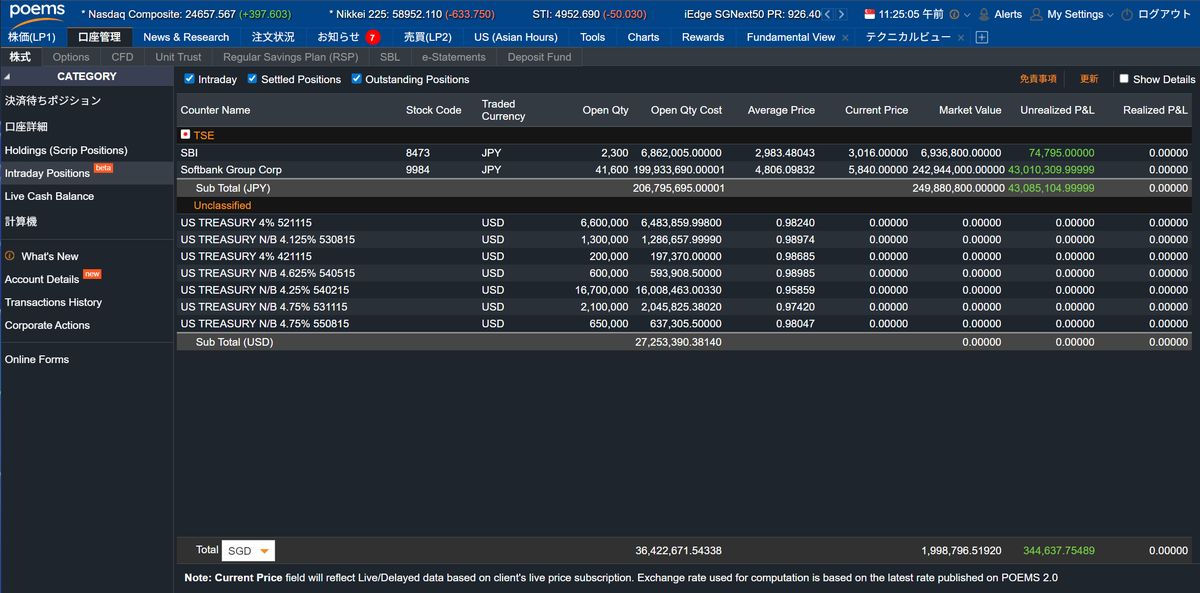
Task: Select the 口座管理 tab
Action: click(99, 37)
